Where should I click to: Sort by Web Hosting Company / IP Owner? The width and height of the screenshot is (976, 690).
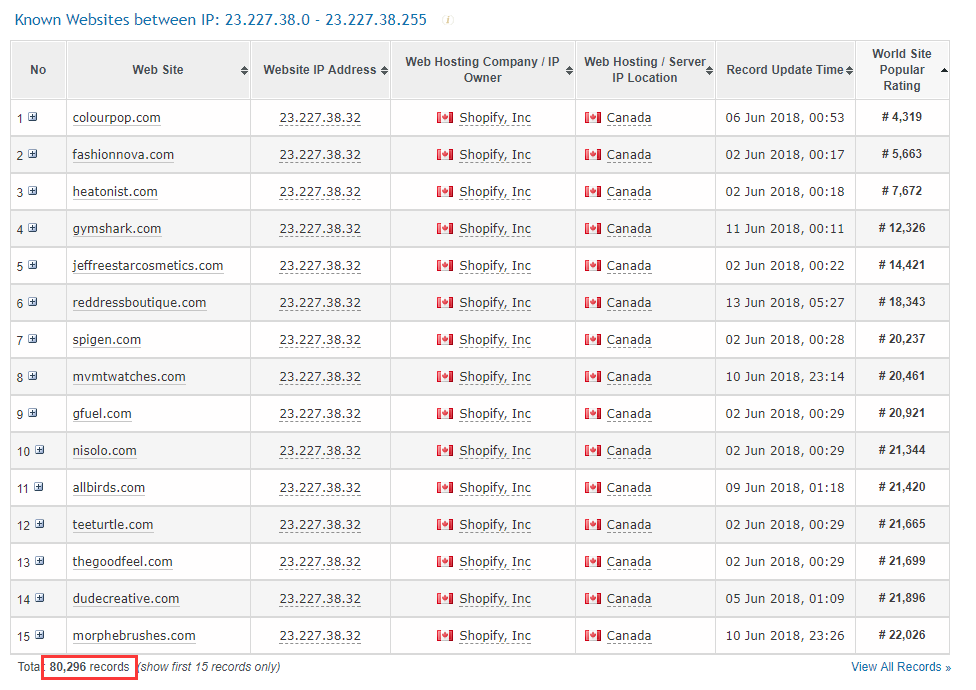569,70
